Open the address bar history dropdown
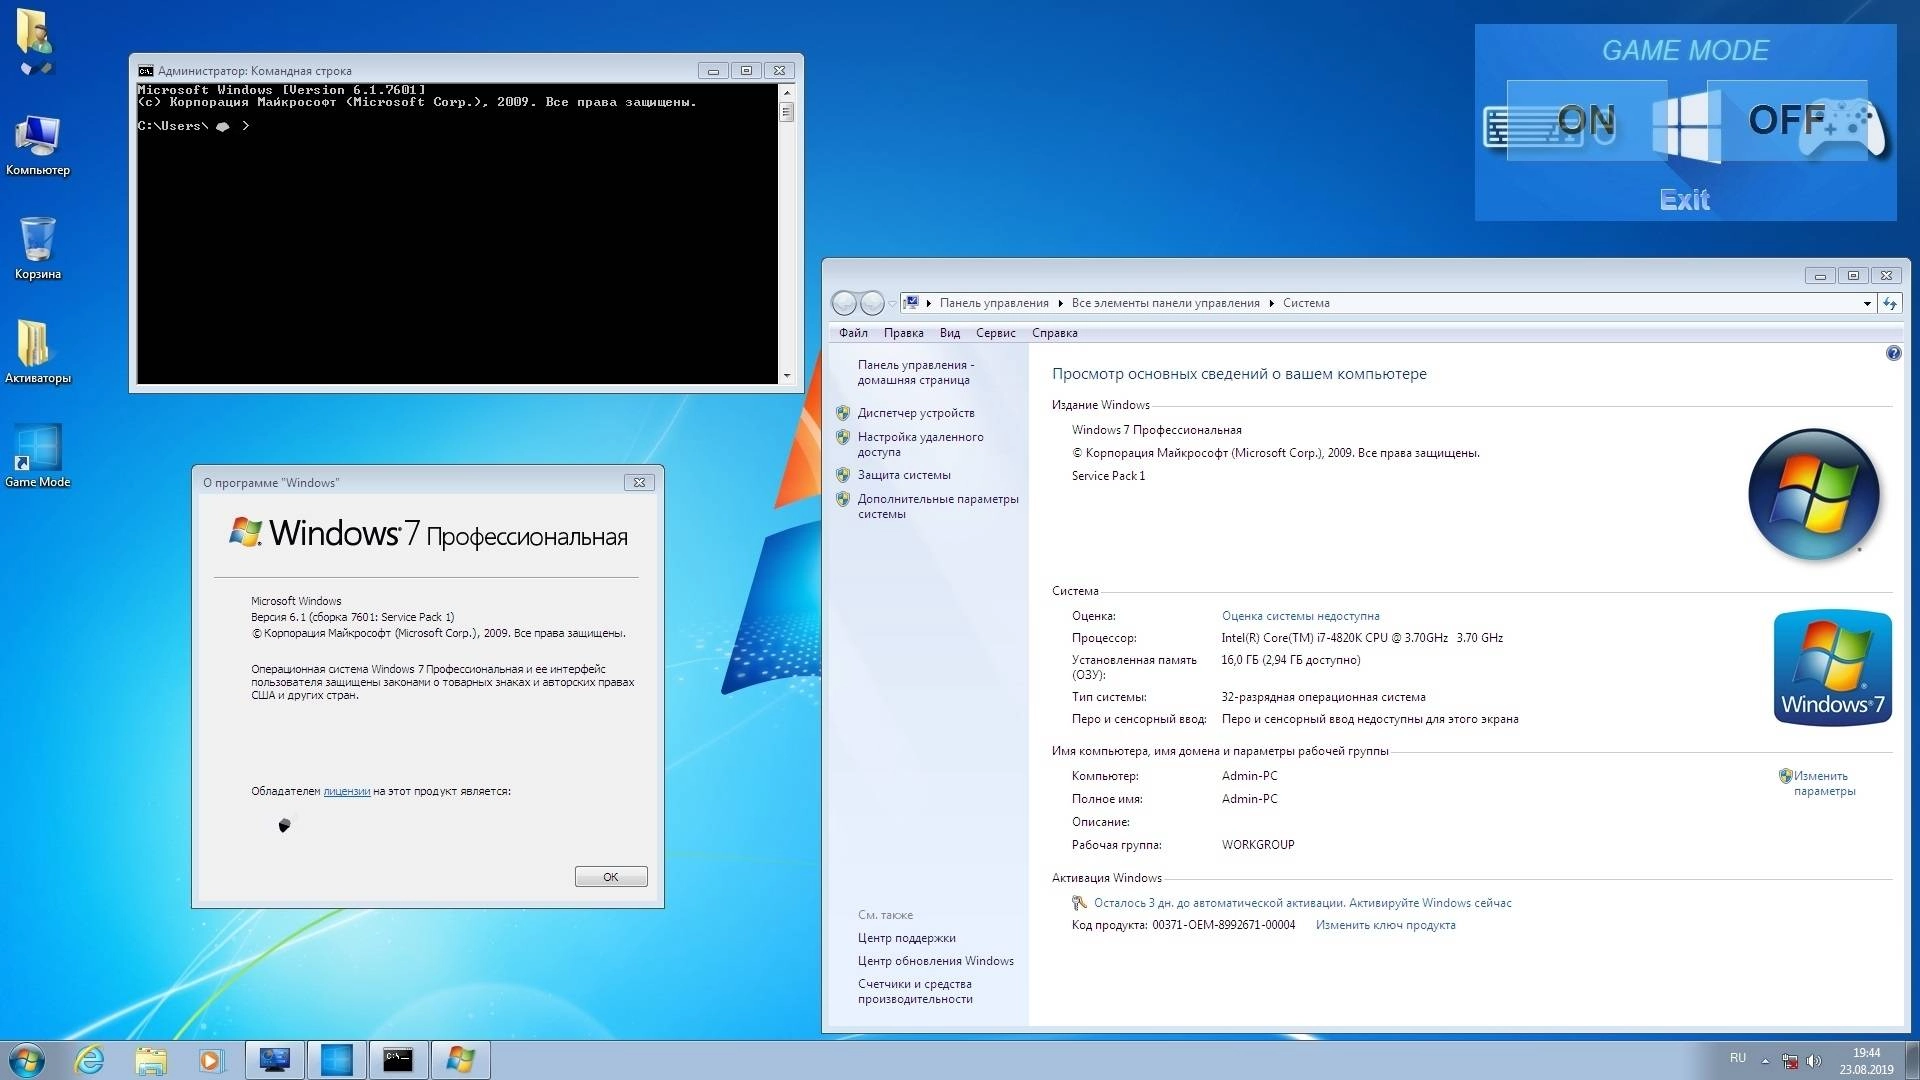1920x1080 pixels. pos(1867,303)
